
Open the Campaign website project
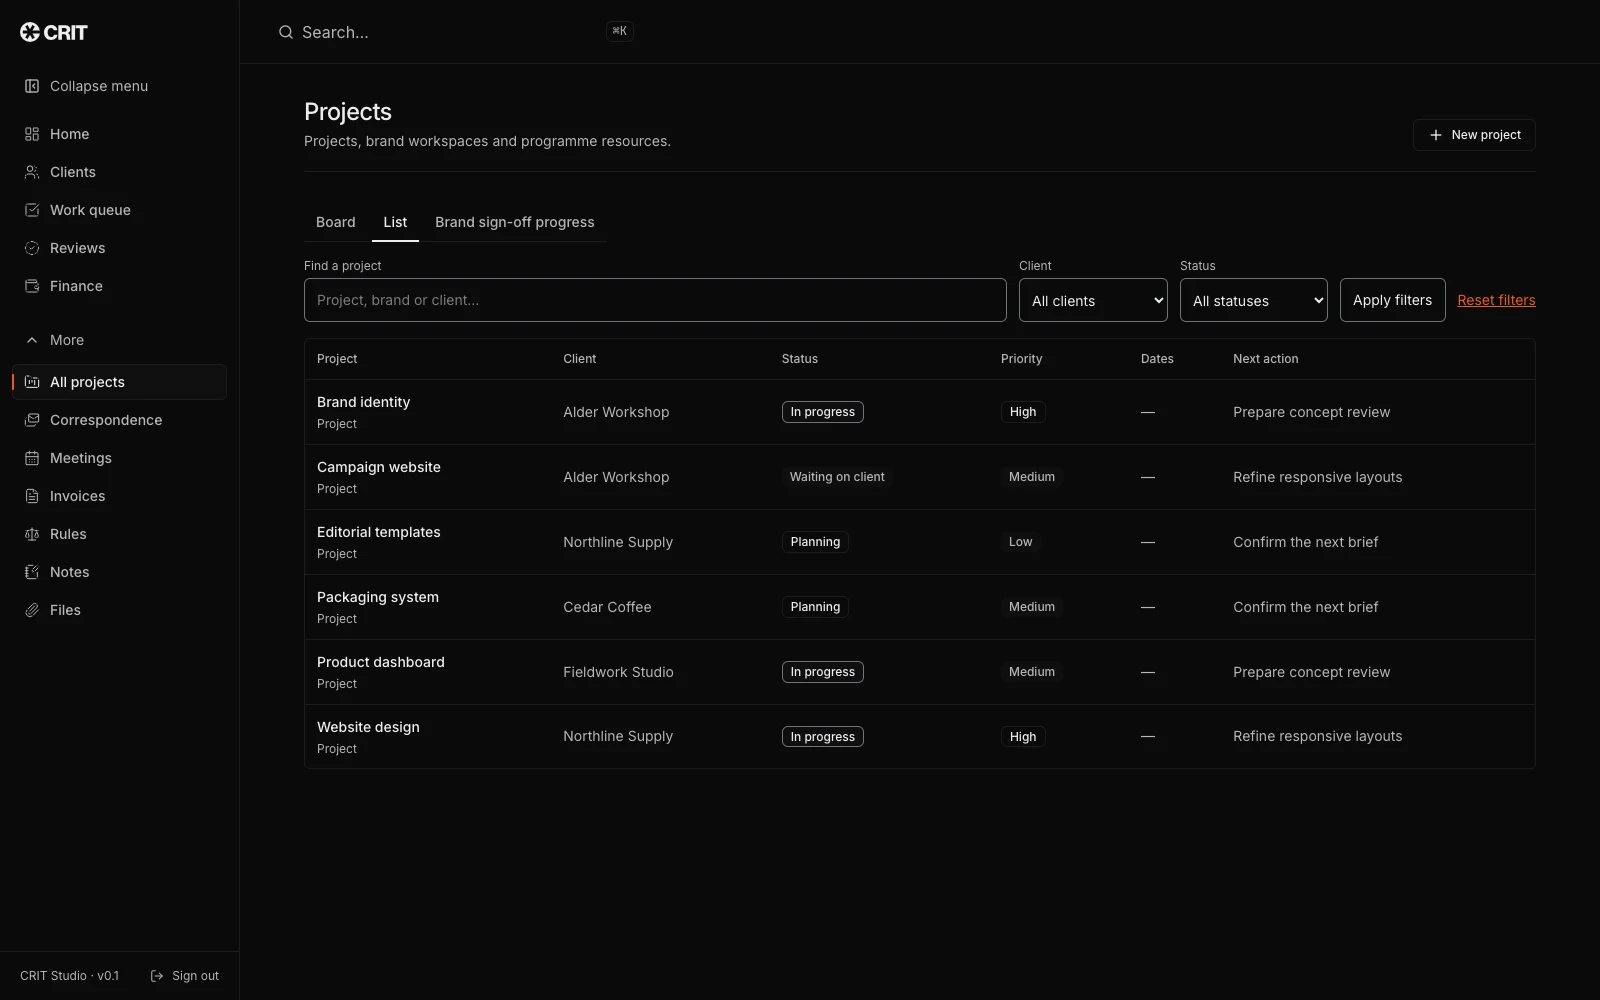click(x=379, y=467)
